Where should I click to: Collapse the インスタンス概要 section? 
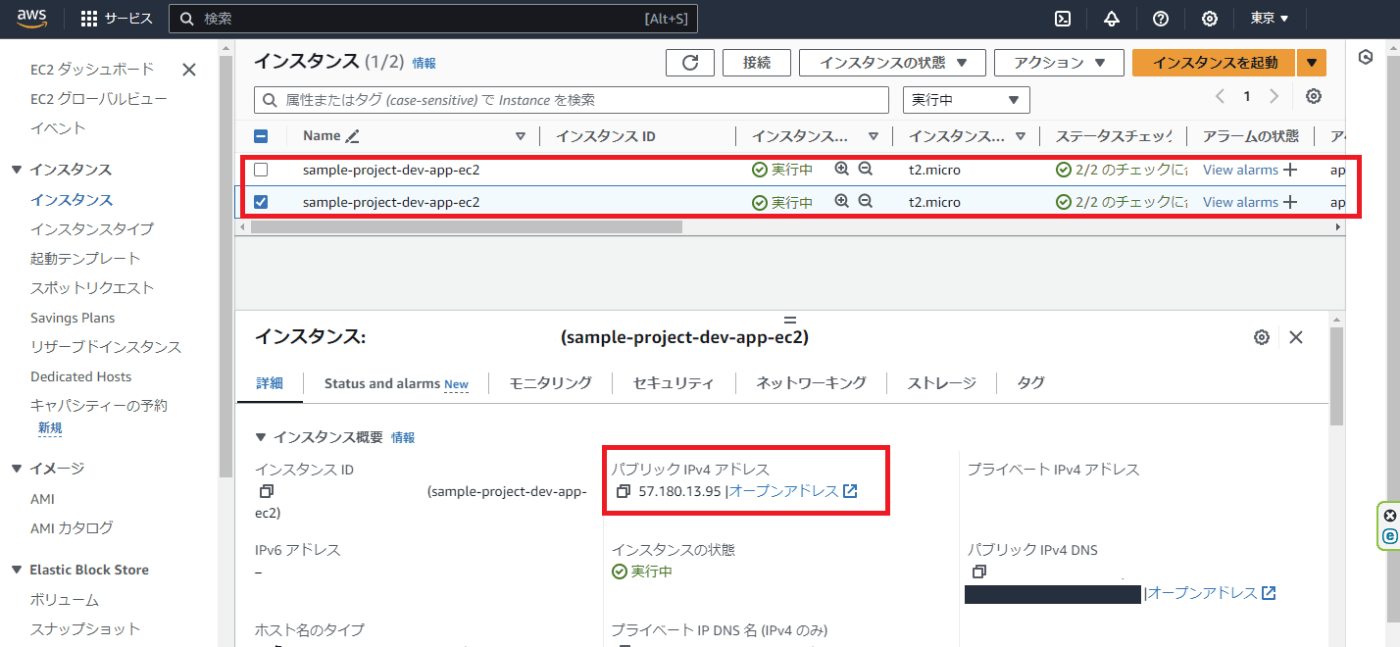tap(261, 437)
